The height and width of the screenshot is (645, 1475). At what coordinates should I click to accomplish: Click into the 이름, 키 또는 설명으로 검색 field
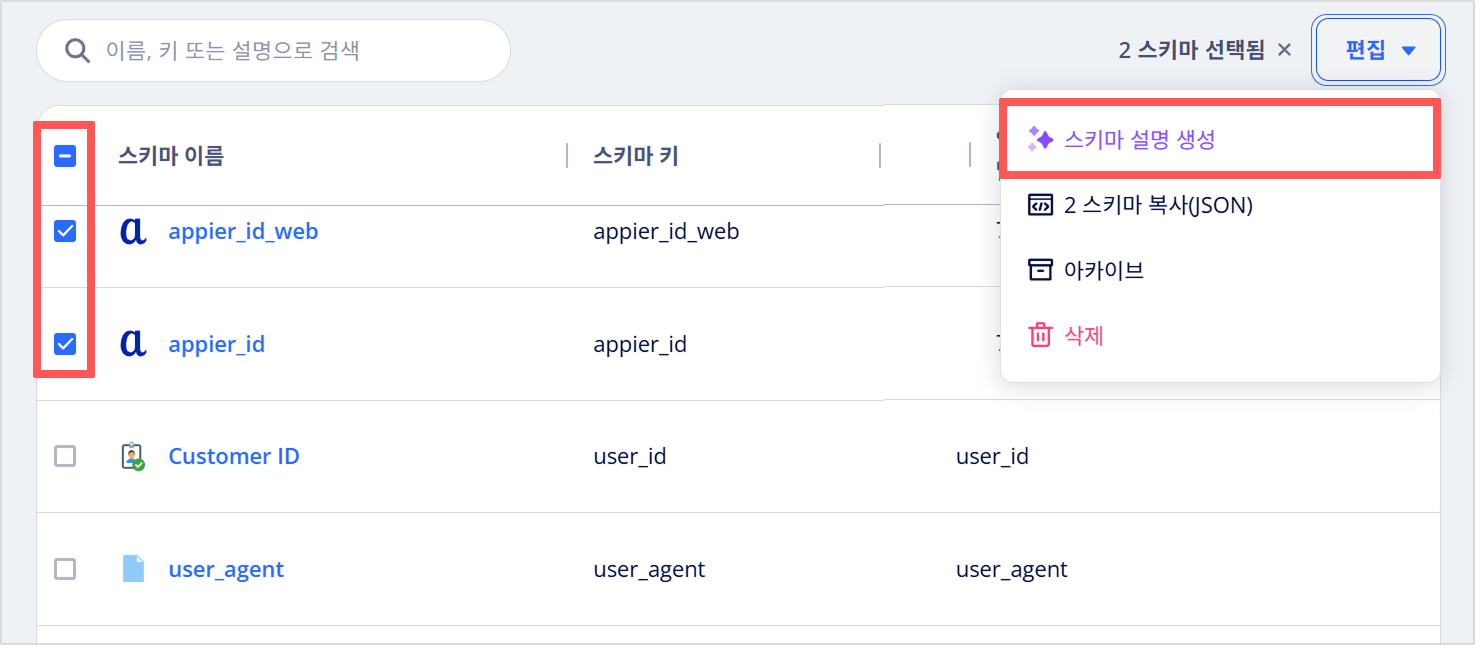(x=273, y=50)
